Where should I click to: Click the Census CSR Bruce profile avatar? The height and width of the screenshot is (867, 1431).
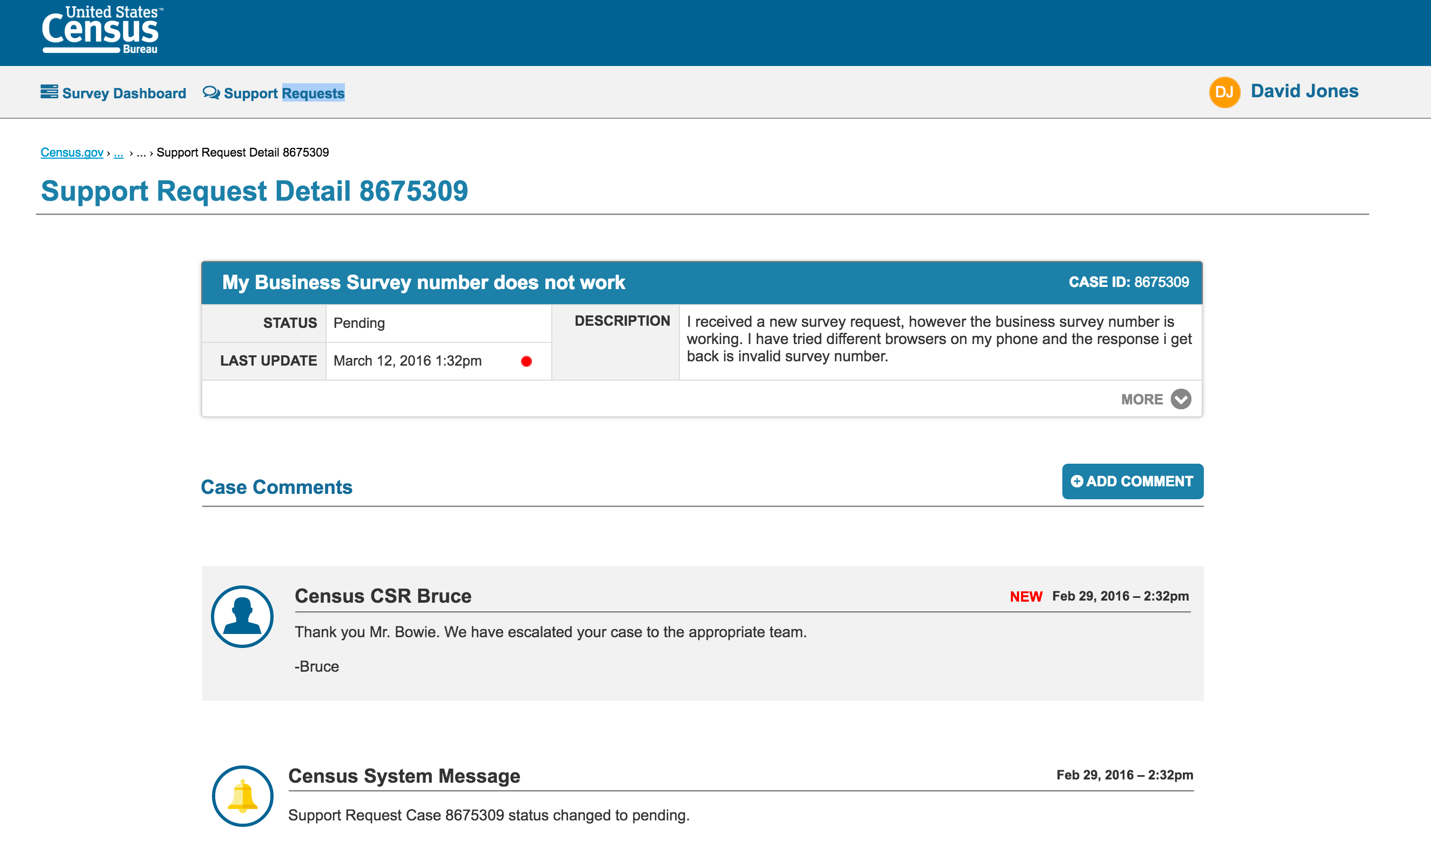click(x=242, y=616)
